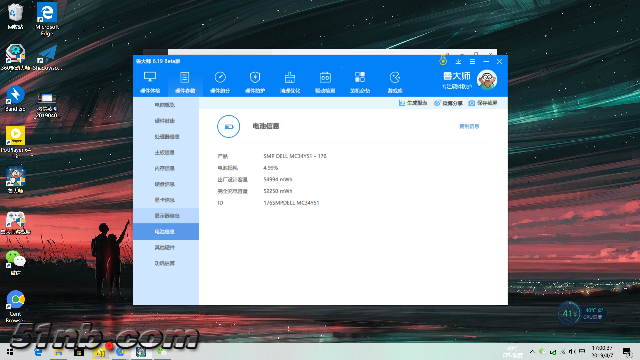This screenshot has height=360, width=640.
Task: Click 保存结果 save screenshot button
Action: click(483, 103)
